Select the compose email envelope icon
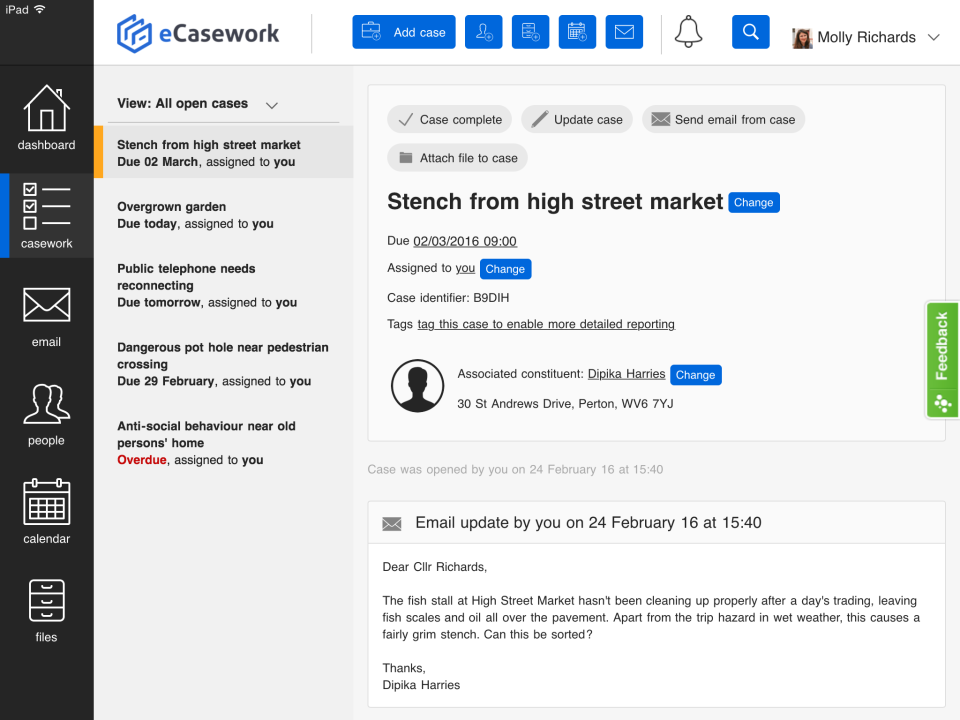960x720 pixels. tap(624, 31)
